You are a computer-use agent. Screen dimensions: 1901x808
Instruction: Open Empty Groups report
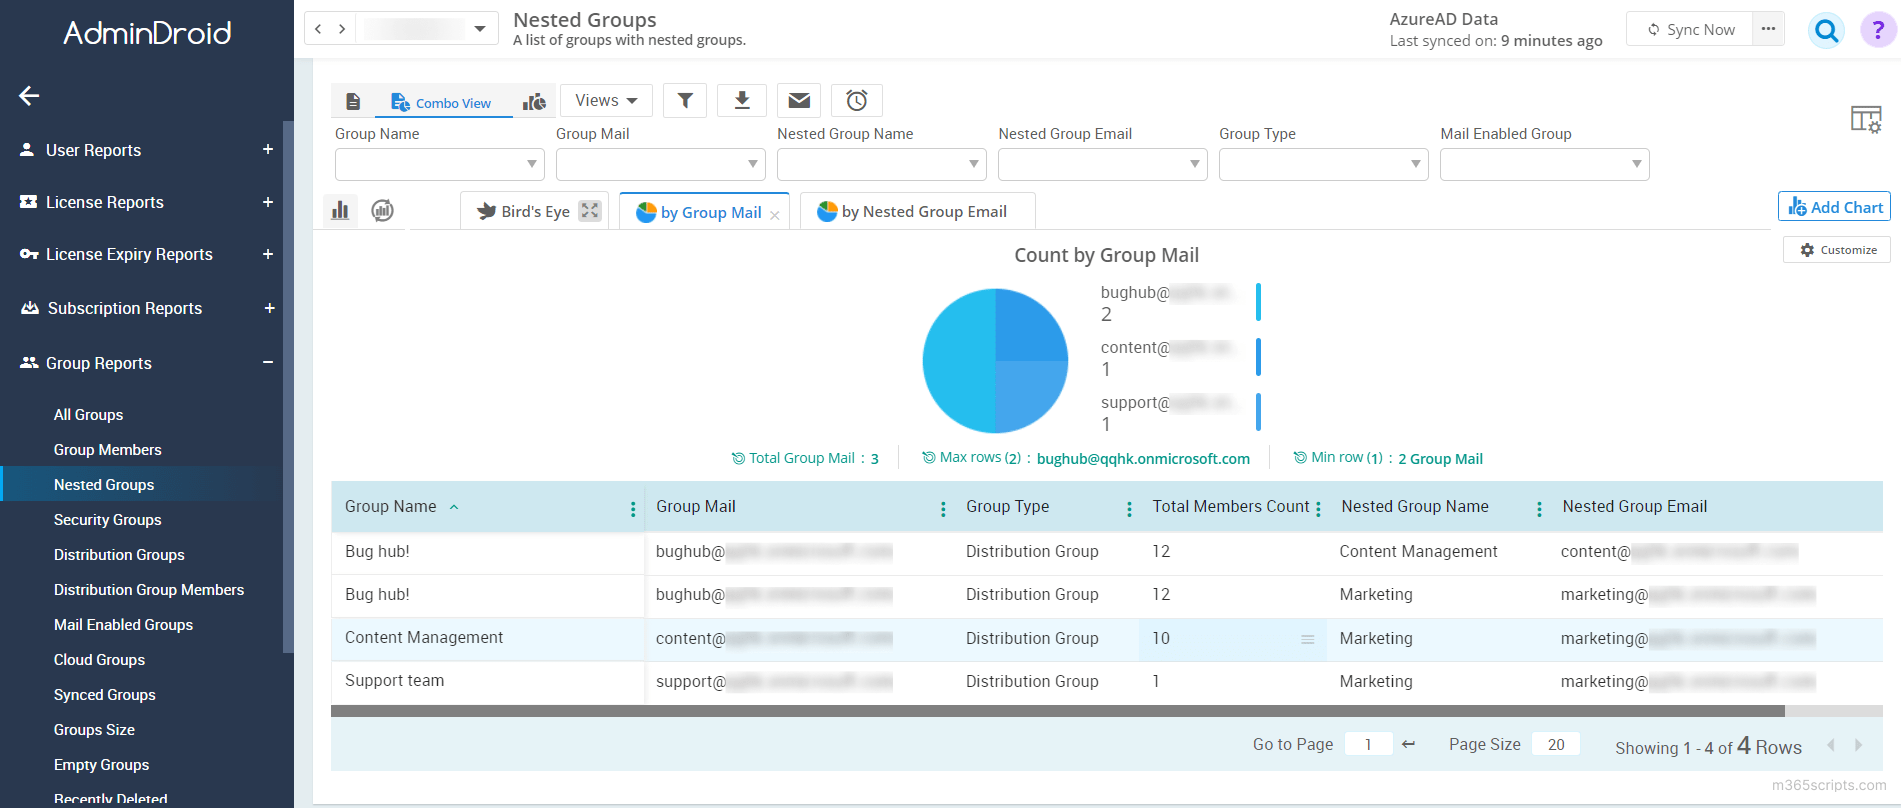(x=101, y=765)
